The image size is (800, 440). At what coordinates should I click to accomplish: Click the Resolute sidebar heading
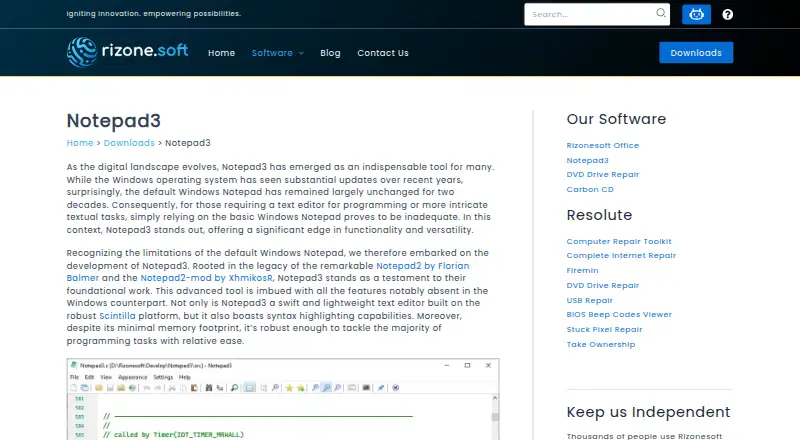pyautogui.click(x=599, y=215)
